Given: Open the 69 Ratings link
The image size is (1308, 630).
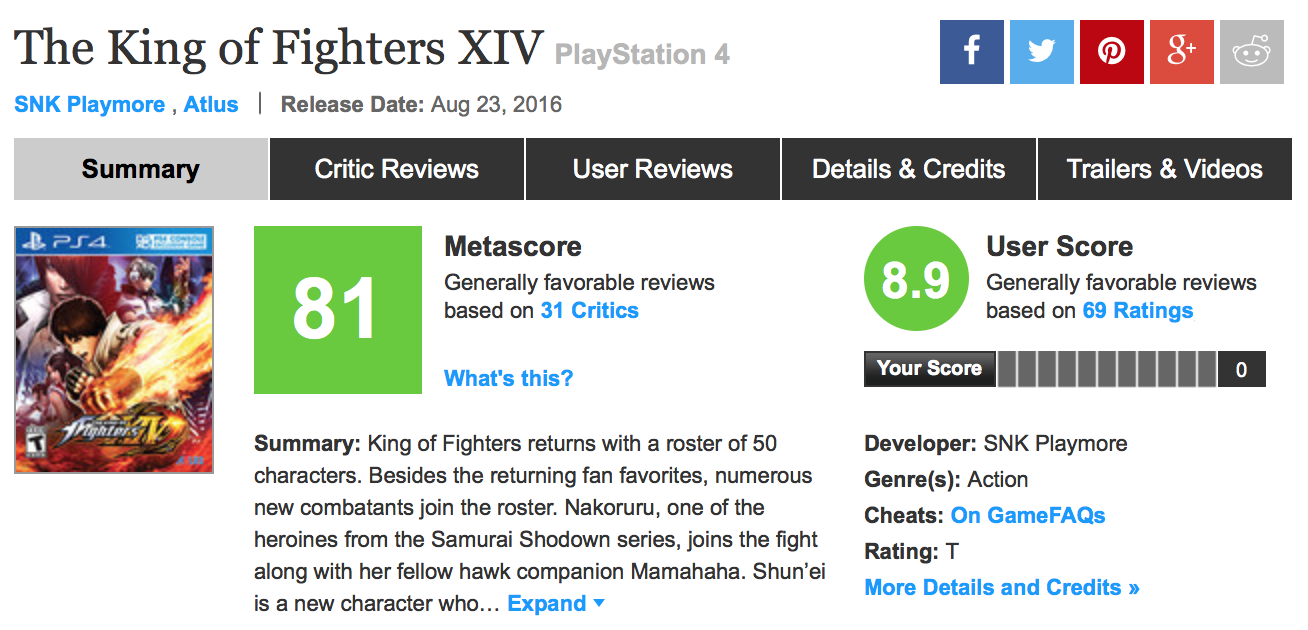Looking at the screenshot, I should pyautogui.click(x=1137, y=310).
